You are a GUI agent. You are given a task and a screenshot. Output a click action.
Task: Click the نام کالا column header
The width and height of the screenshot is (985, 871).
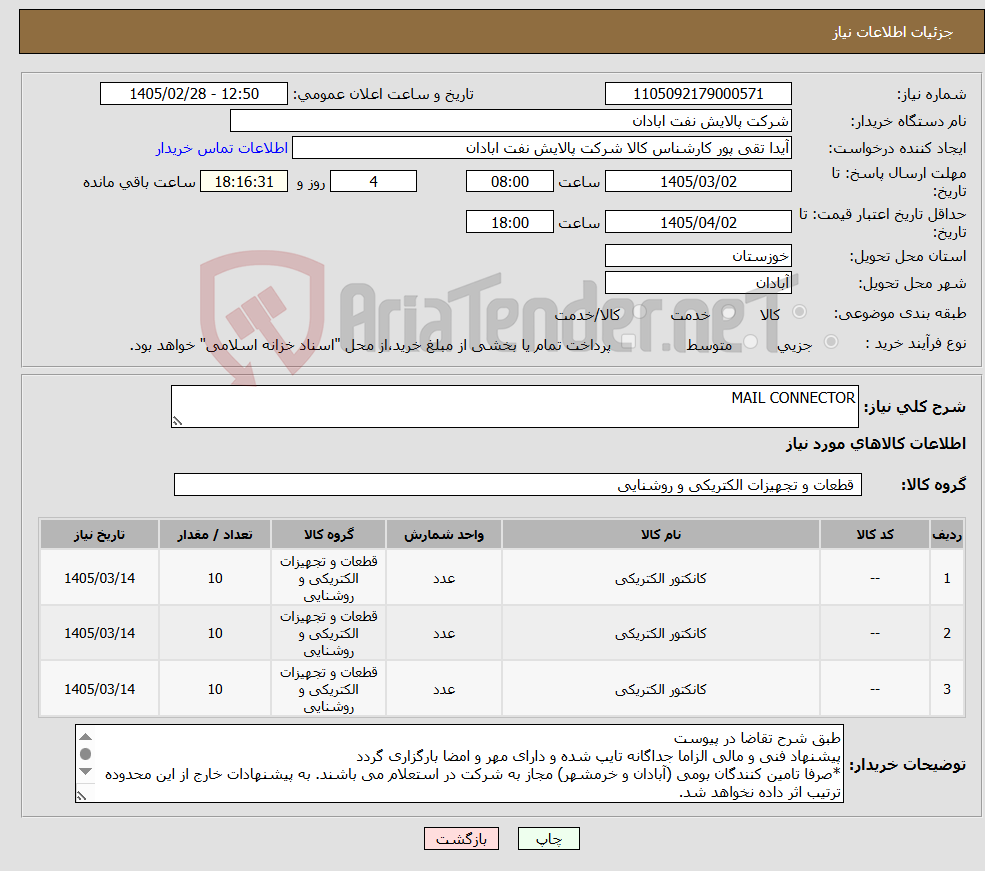pos(660,534)
